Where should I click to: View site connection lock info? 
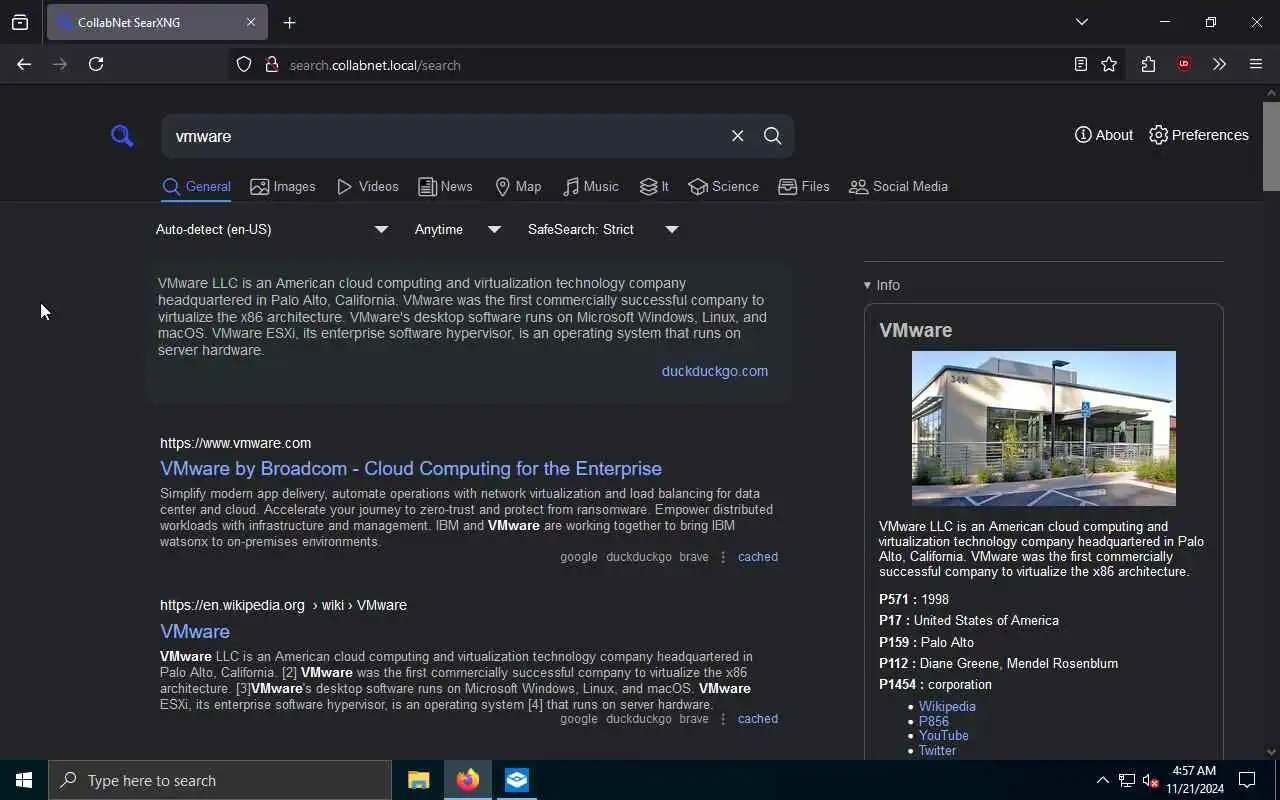[271, 65]
